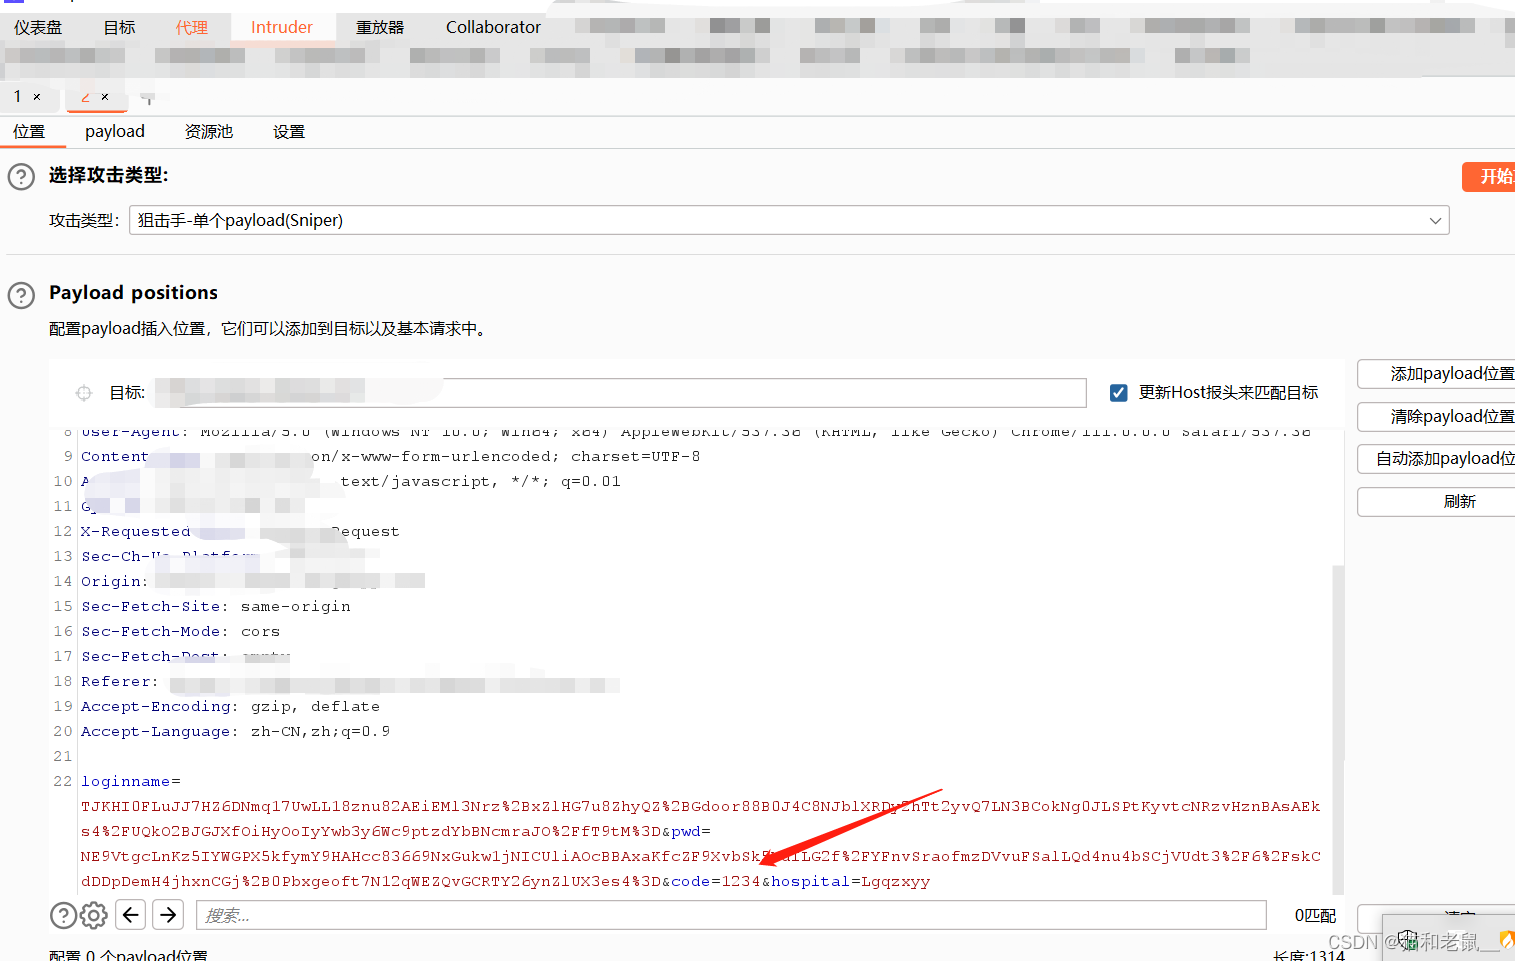Open help for Payload positions
Viewport: 1515px width, 961px height.
[x=21, y=295]
